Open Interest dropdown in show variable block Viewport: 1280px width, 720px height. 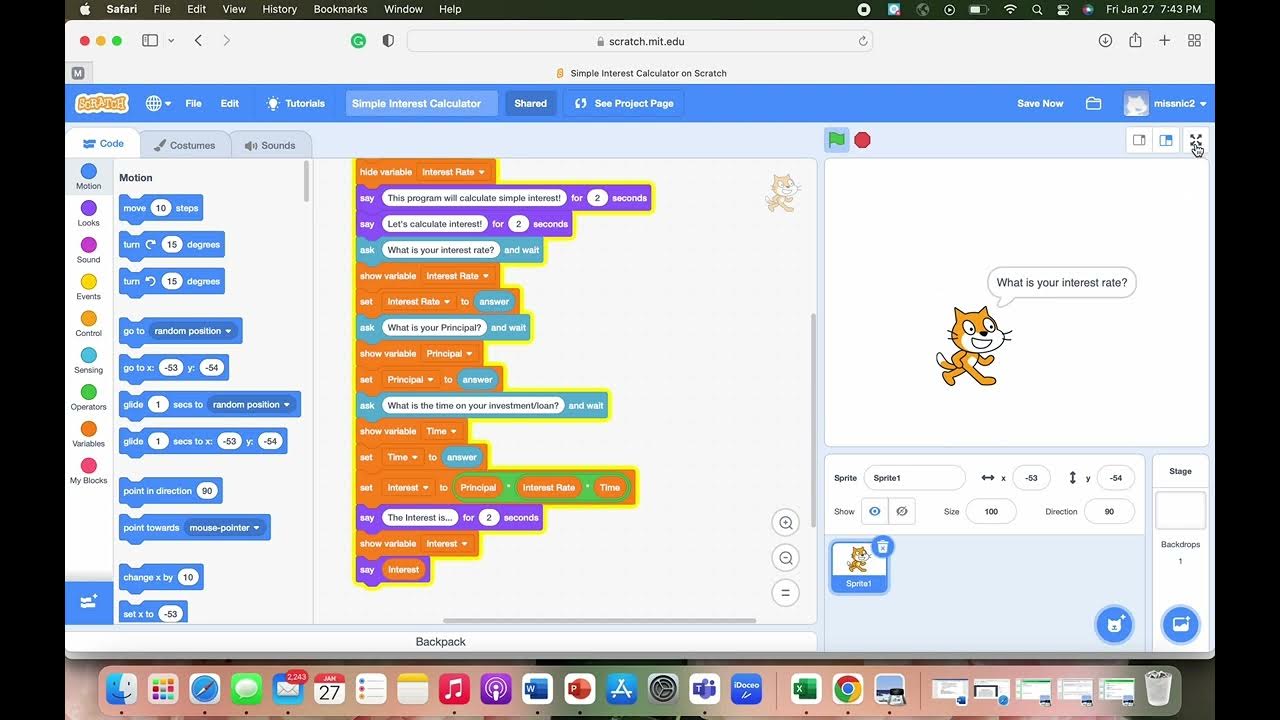pos(447,544)
